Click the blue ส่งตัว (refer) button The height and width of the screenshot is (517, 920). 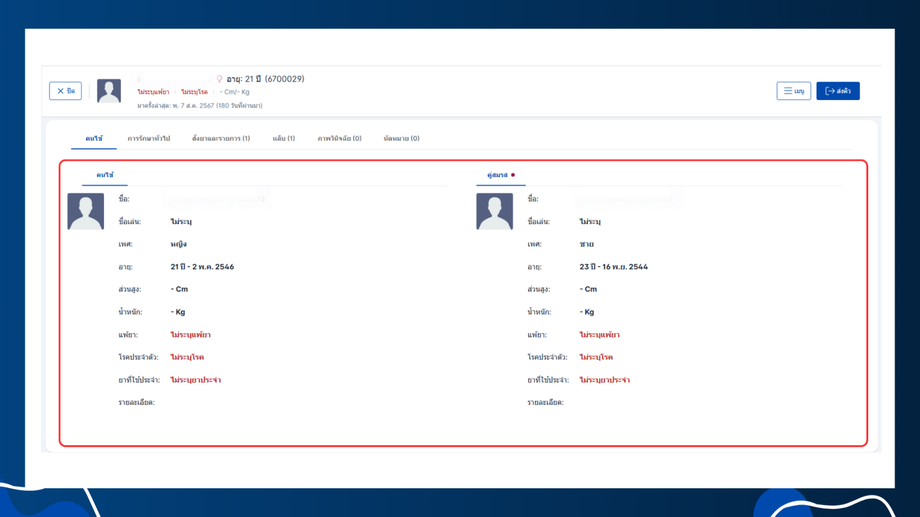click(838, 91)
